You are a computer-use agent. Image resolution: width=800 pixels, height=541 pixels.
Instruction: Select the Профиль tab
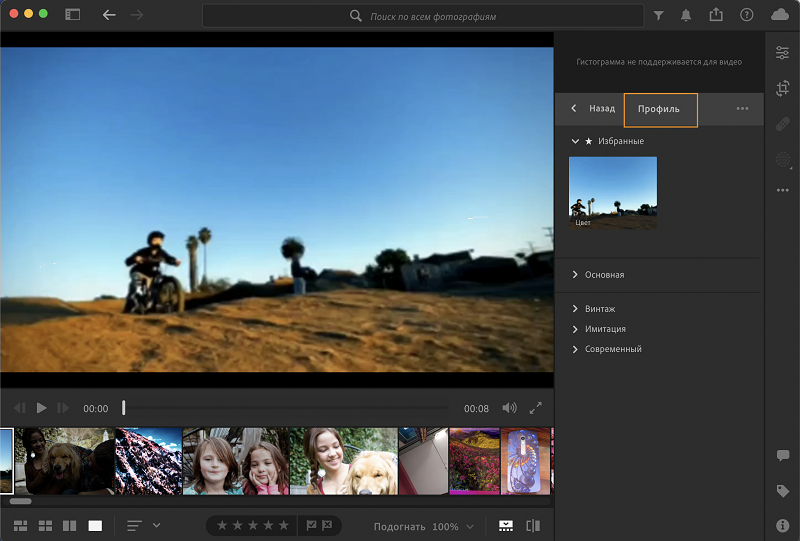[x=660, y=109]
